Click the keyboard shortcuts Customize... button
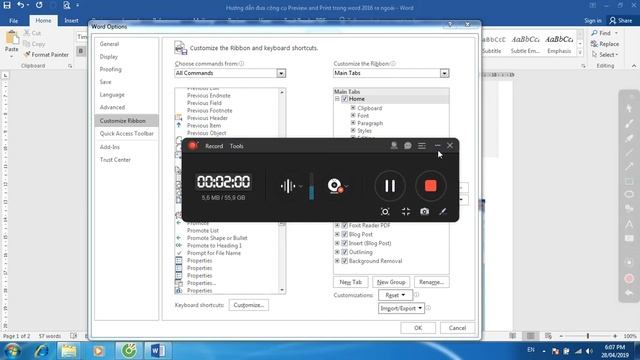 click(249, 305)
